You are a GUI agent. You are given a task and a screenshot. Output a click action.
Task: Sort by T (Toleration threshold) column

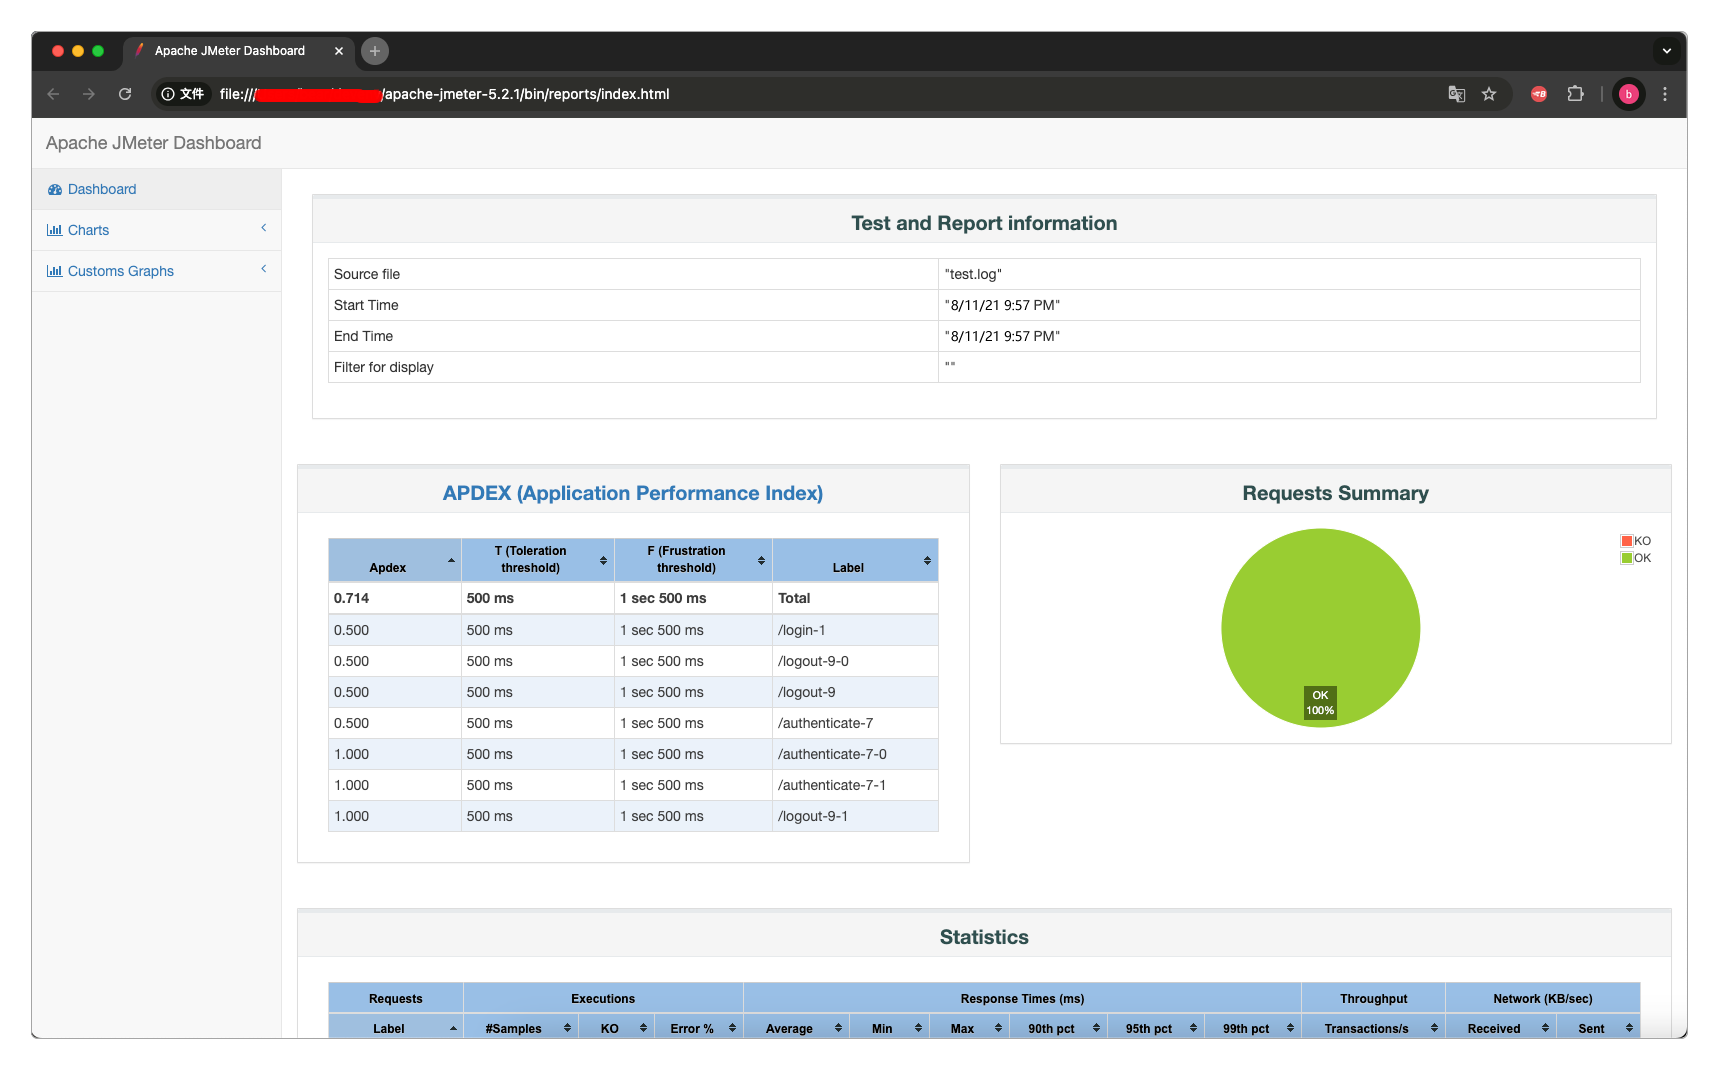pyautogui.click(x=538, y=560)
